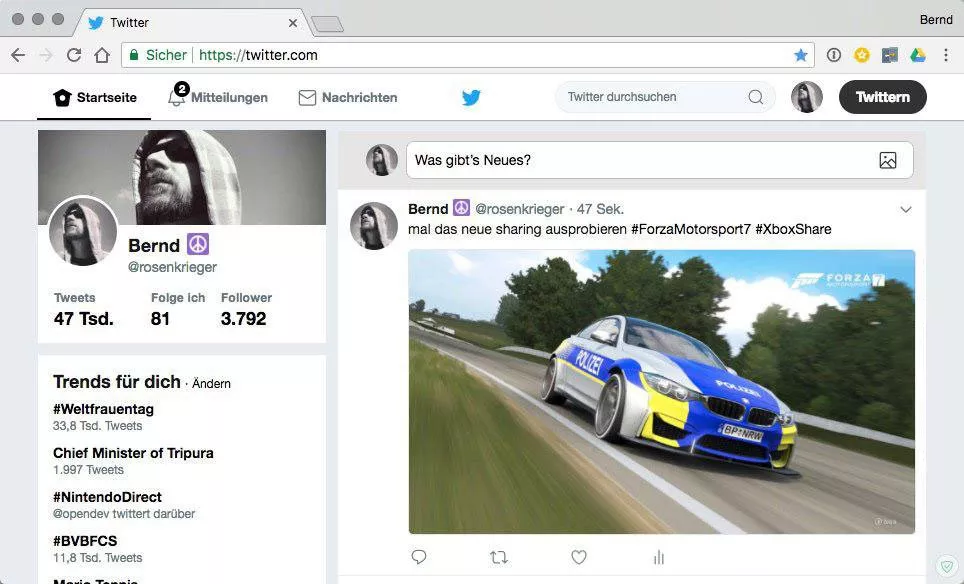The height and width of the screenshot is (584, 964).
Task: Bookmark page with the blue star icon
Action: point(800,55)
